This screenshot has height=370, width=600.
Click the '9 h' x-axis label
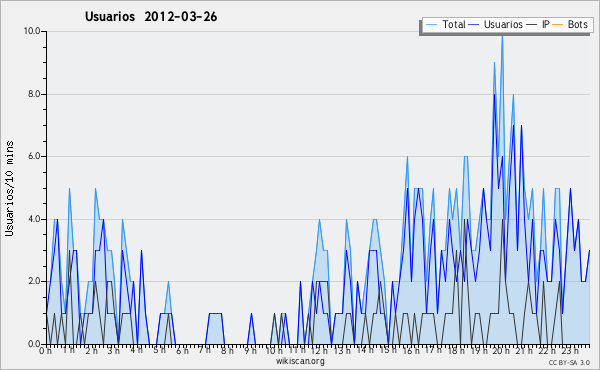250,351
